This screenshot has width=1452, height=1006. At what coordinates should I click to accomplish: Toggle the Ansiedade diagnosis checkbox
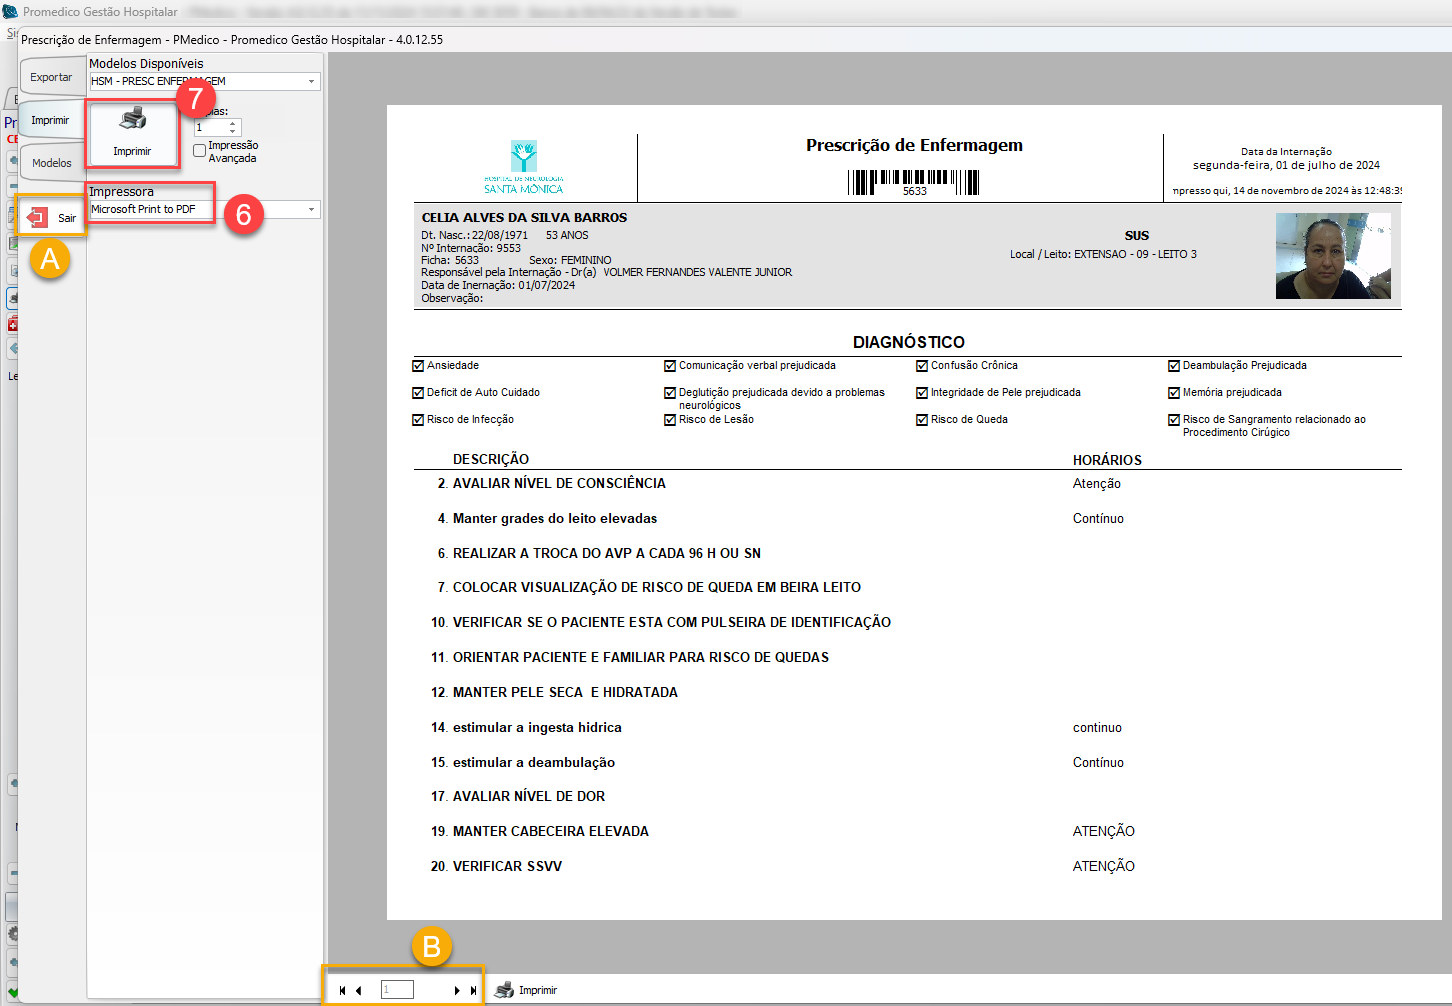coord(418,366)
